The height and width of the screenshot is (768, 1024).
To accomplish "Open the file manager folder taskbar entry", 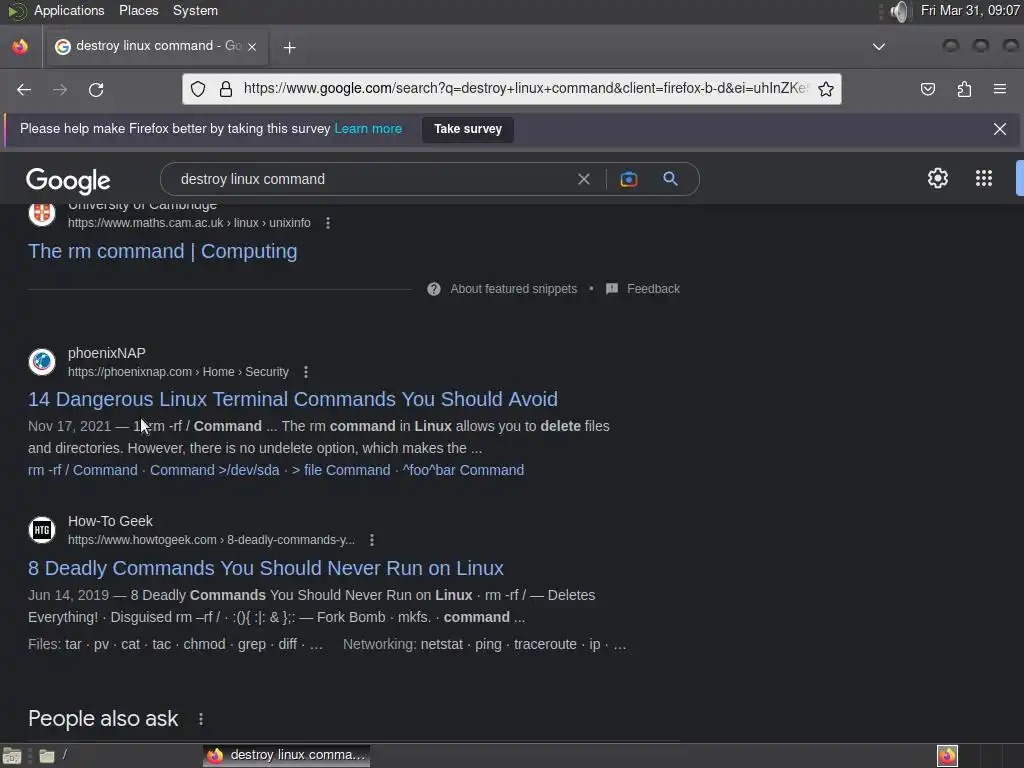I will 54,755.
